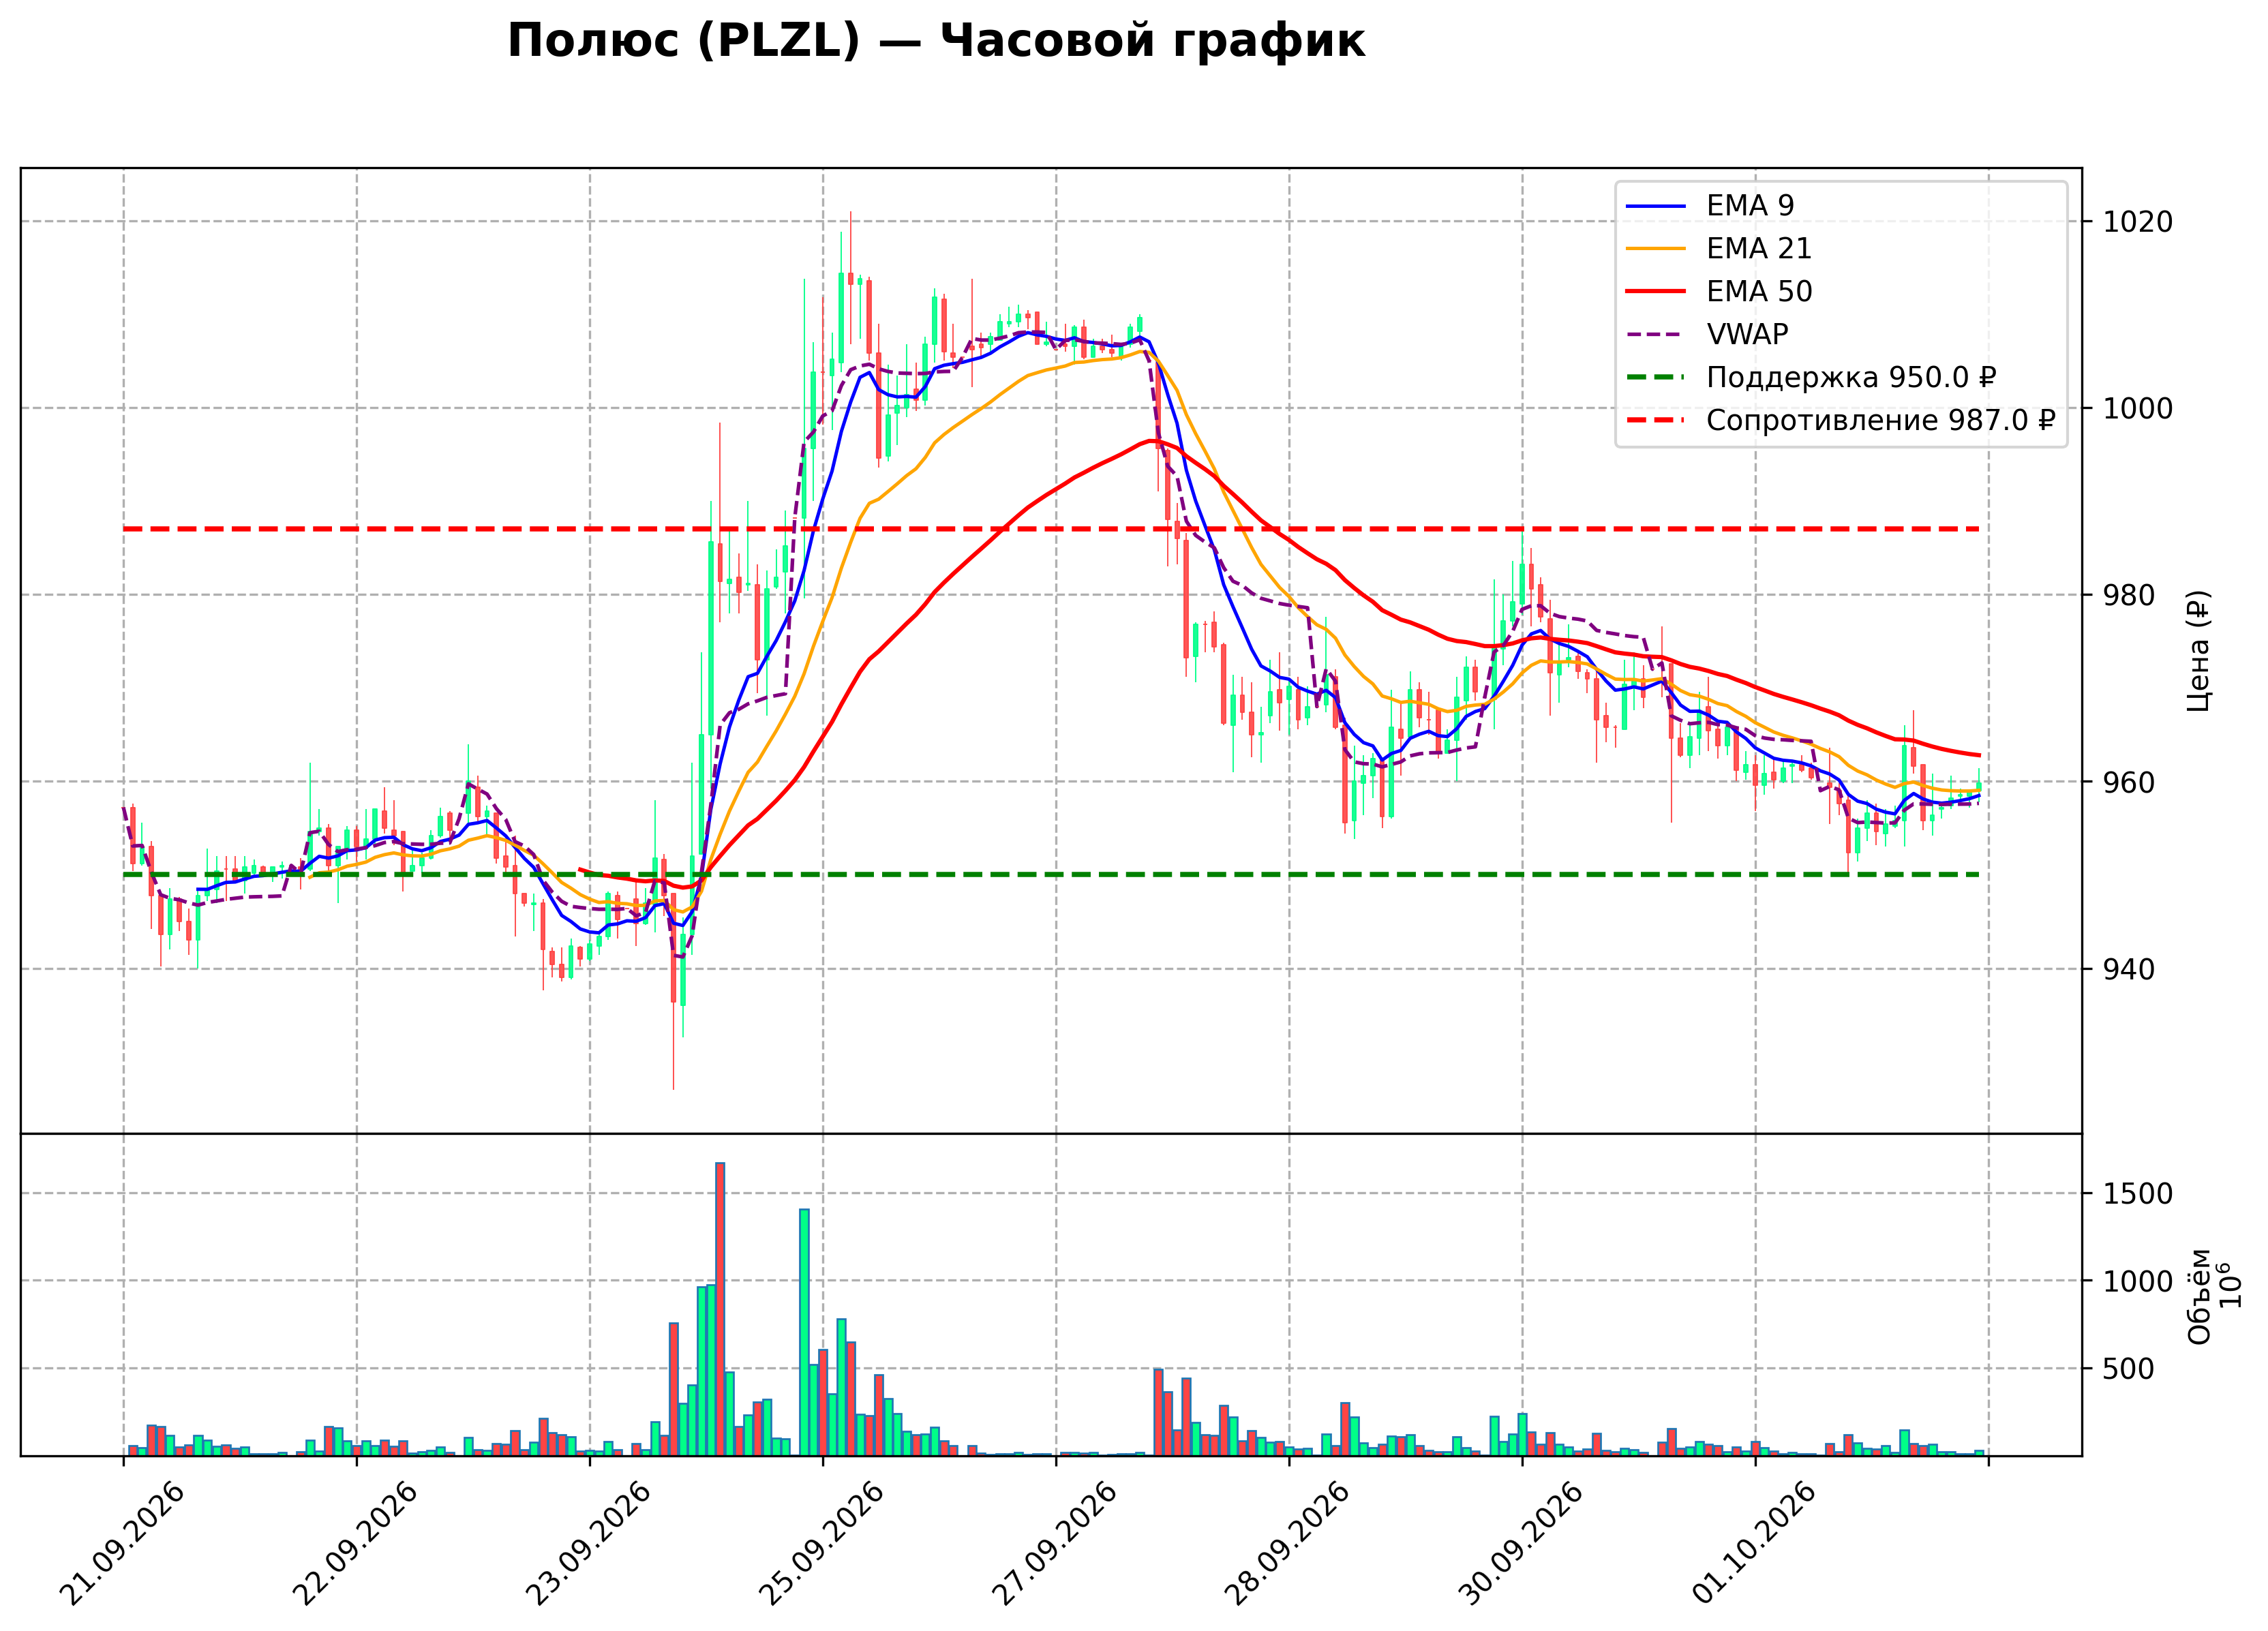Click the 1000 price axis label

click(x=2138, y=409)
